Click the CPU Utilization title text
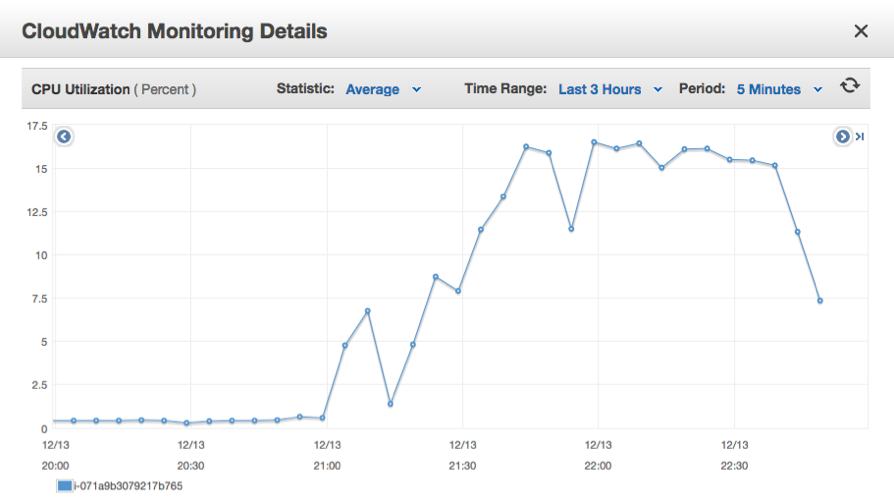Image resolution: width=894 pixels, height=502 pixels. pyautogui.click(x=80, y=90)
